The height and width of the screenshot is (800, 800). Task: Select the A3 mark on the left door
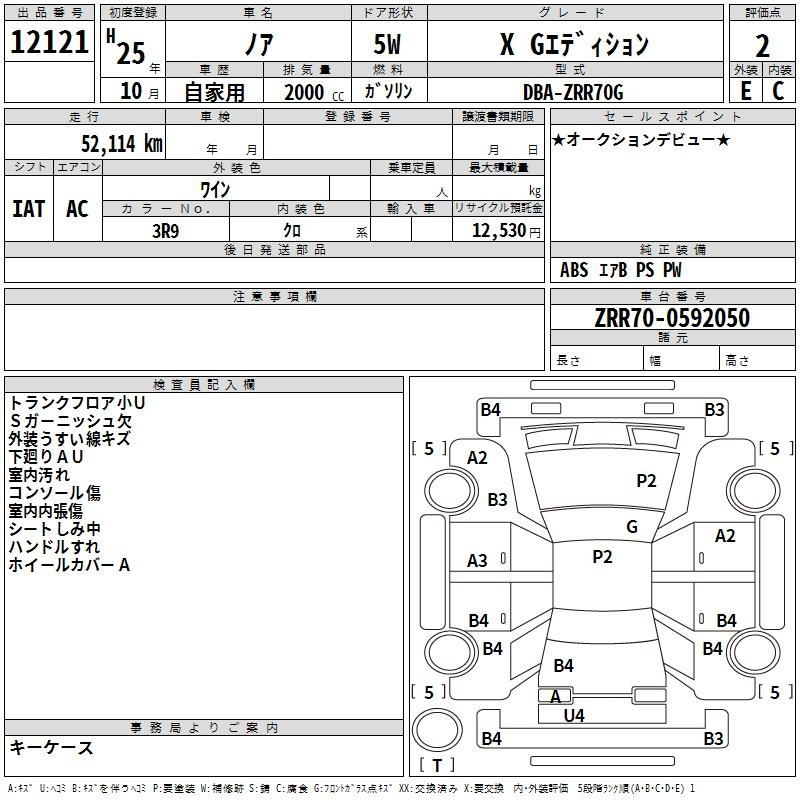pyautogui.click(x=479, y=557)
